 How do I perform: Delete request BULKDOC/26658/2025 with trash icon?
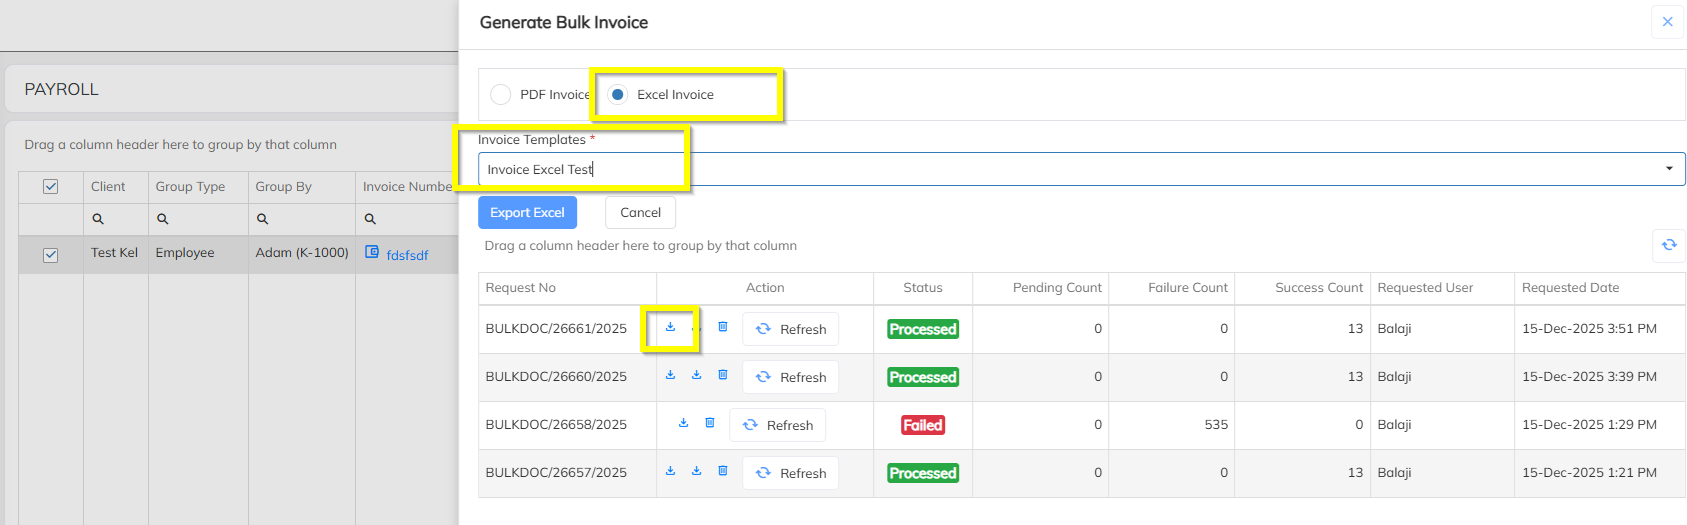pos(709,423)
